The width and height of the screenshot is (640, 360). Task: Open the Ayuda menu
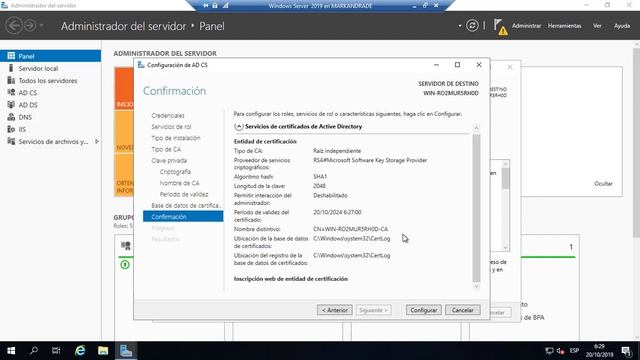[622, 26]
